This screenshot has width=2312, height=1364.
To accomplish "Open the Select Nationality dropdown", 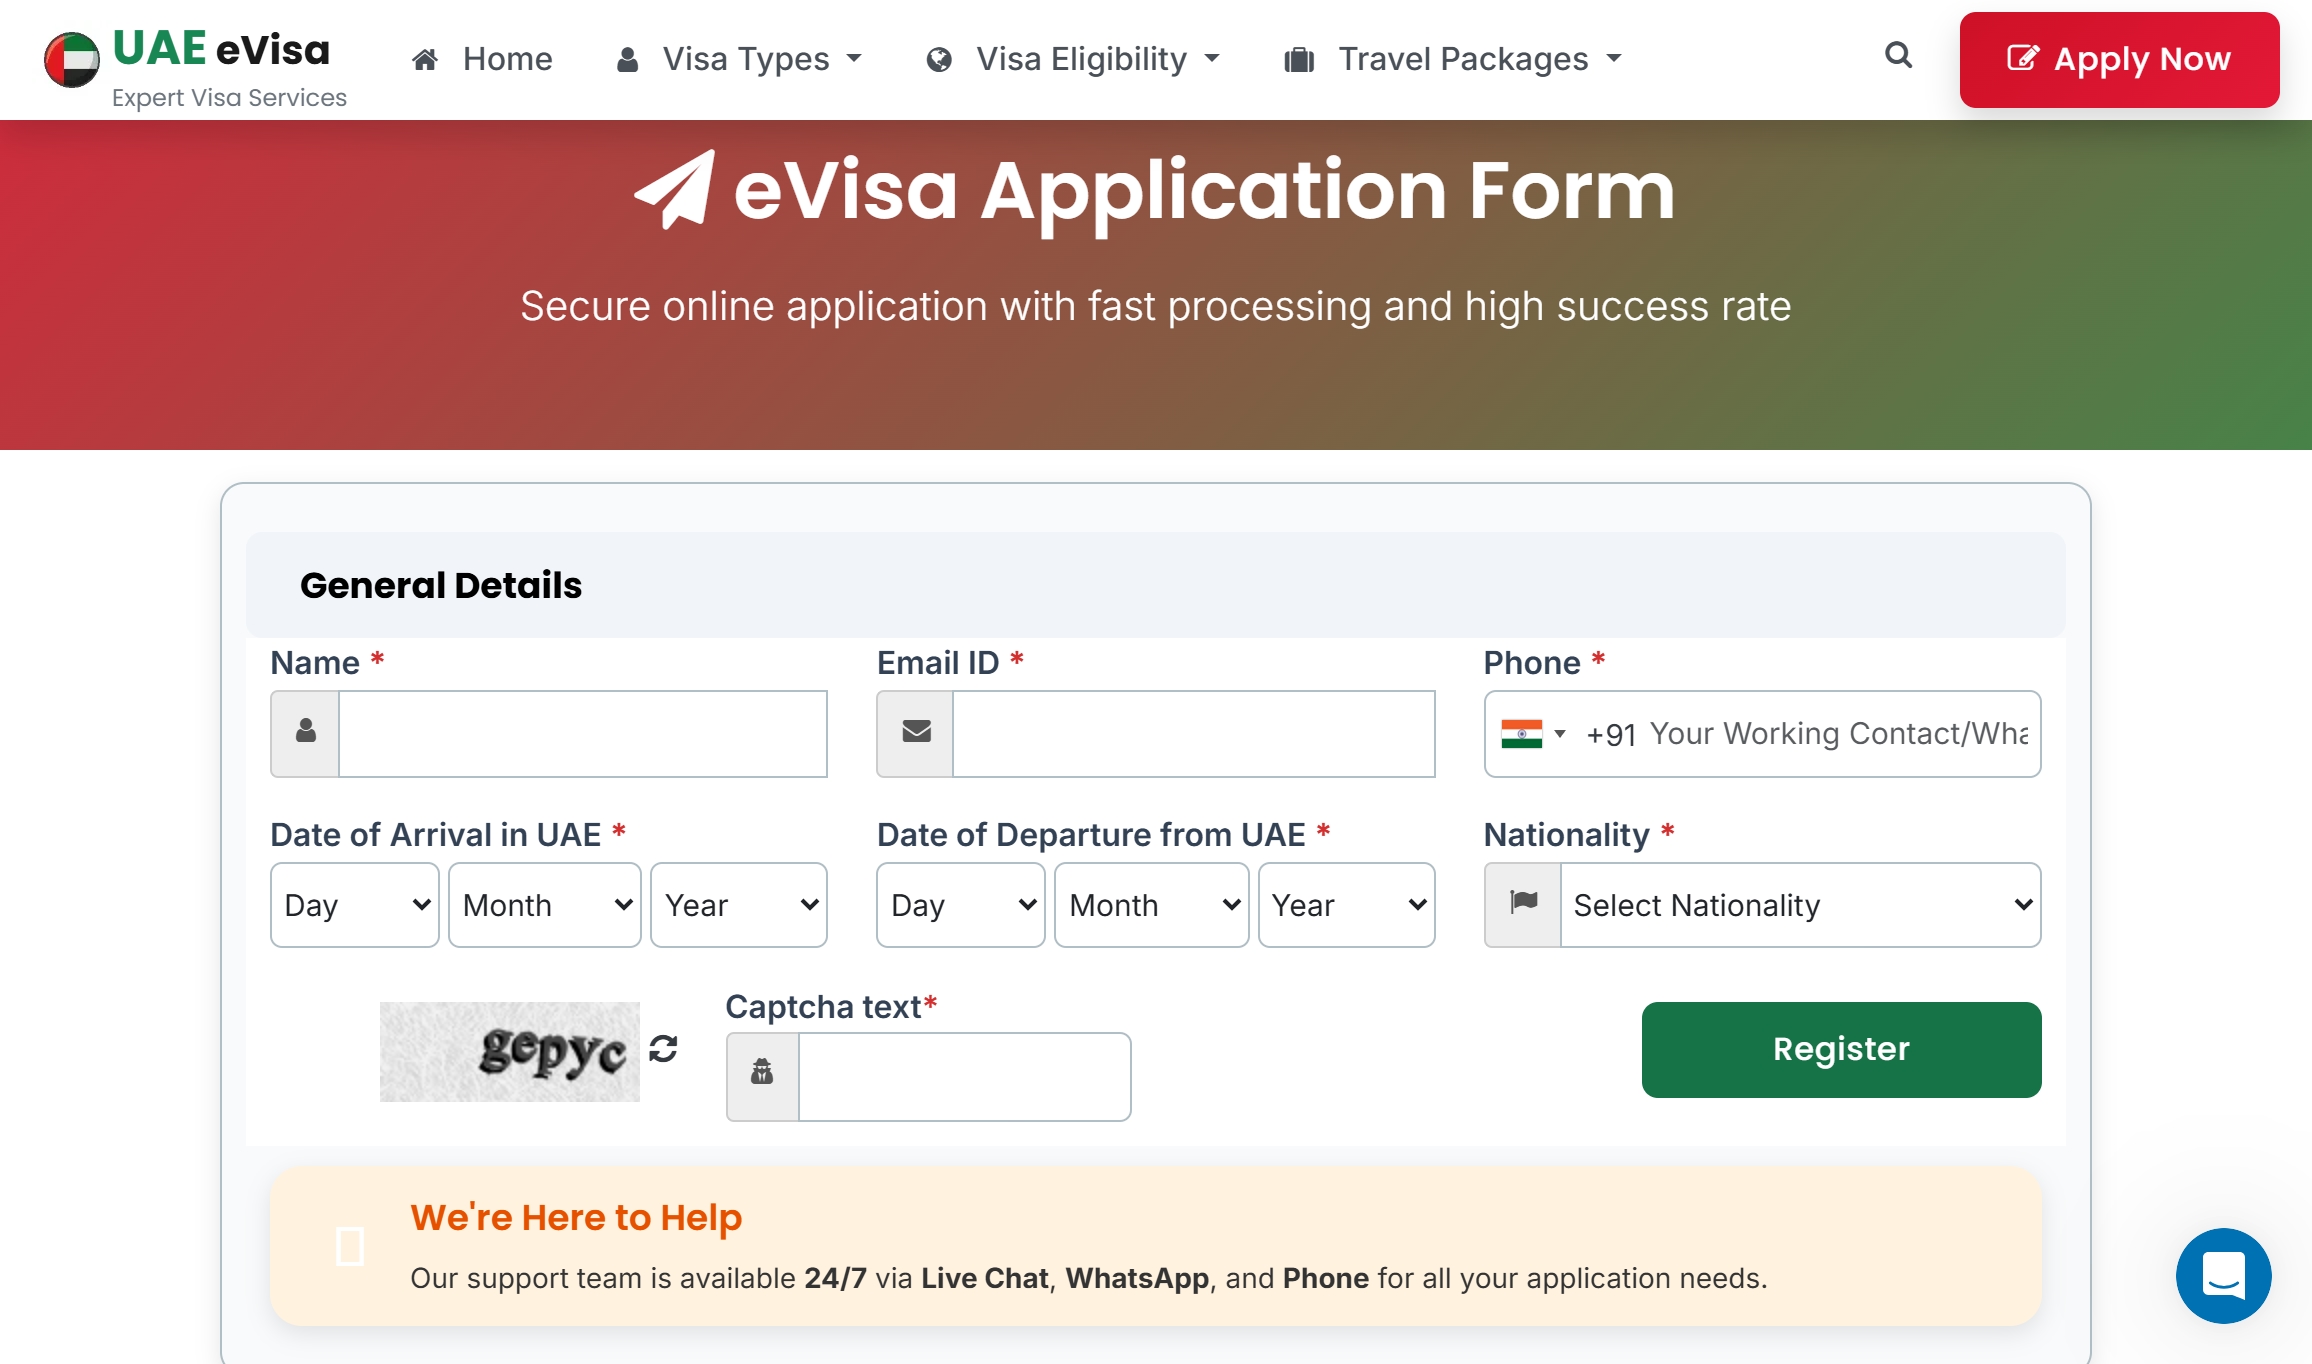I will click(x=1800, y=905).
